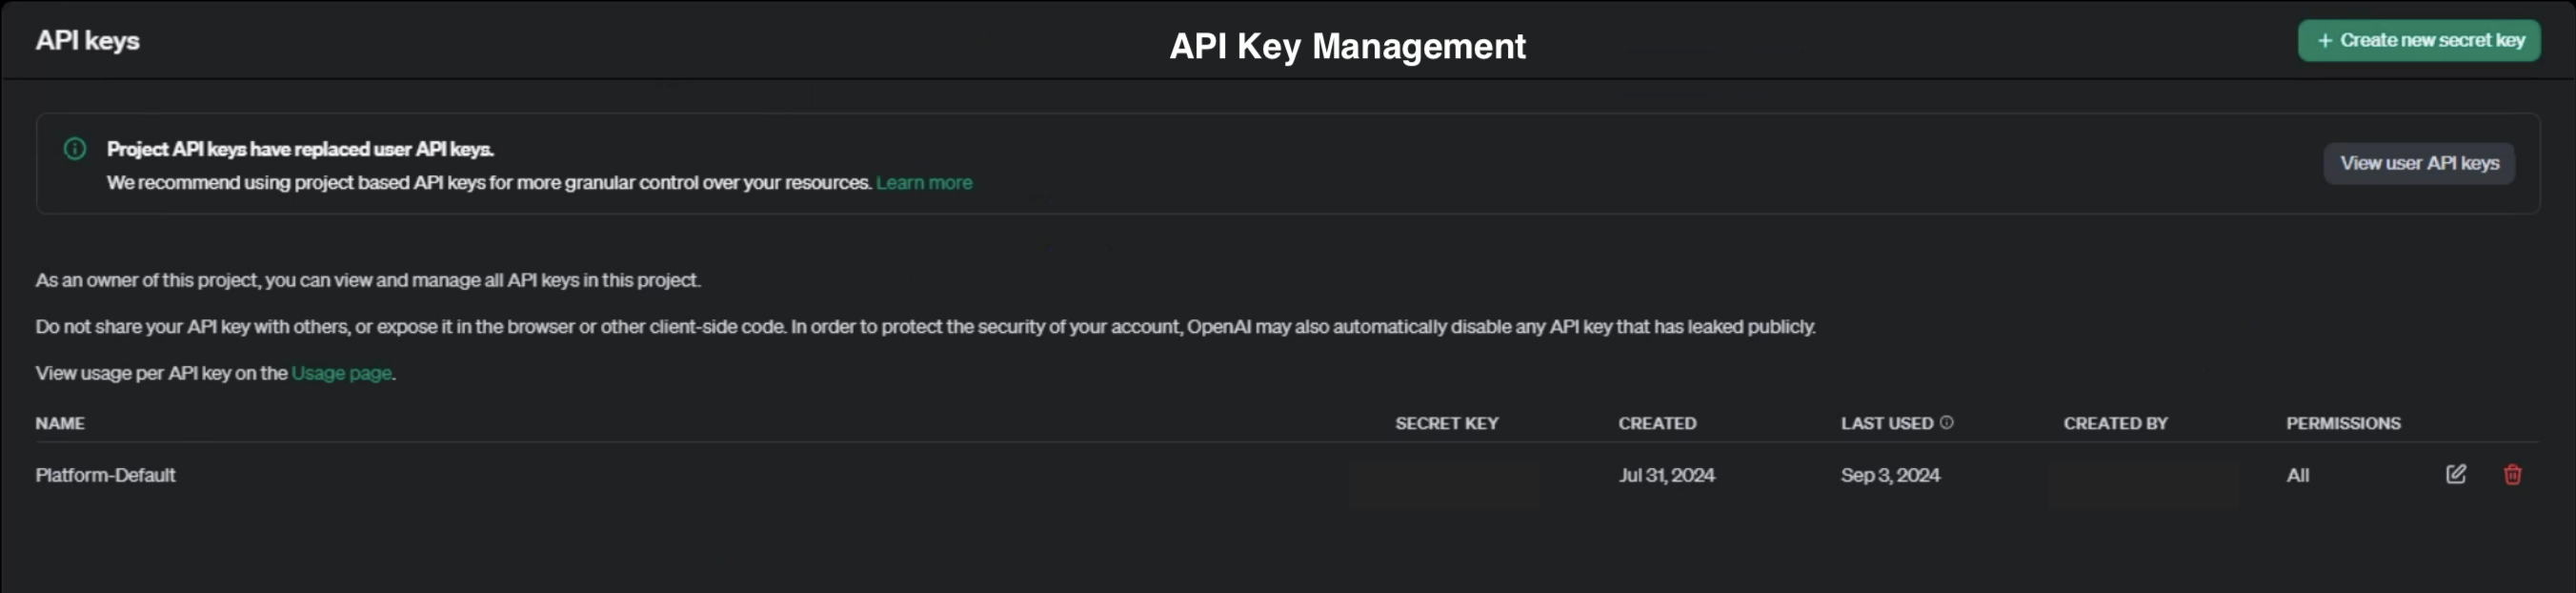The width and height of the screenshot is (2576, 593).
Task: Open the Create new secret key dialog
Action: 2419,40
